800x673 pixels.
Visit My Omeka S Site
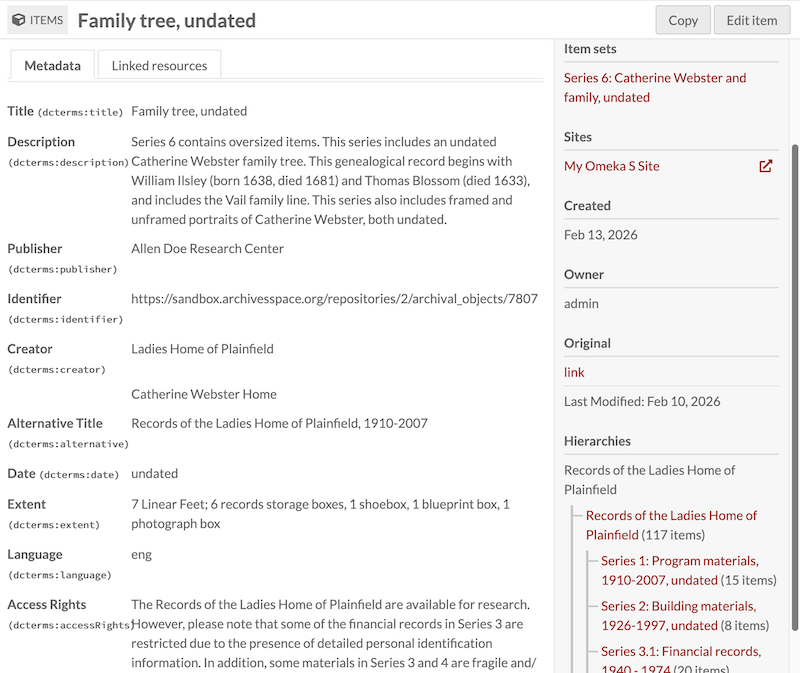609,165
